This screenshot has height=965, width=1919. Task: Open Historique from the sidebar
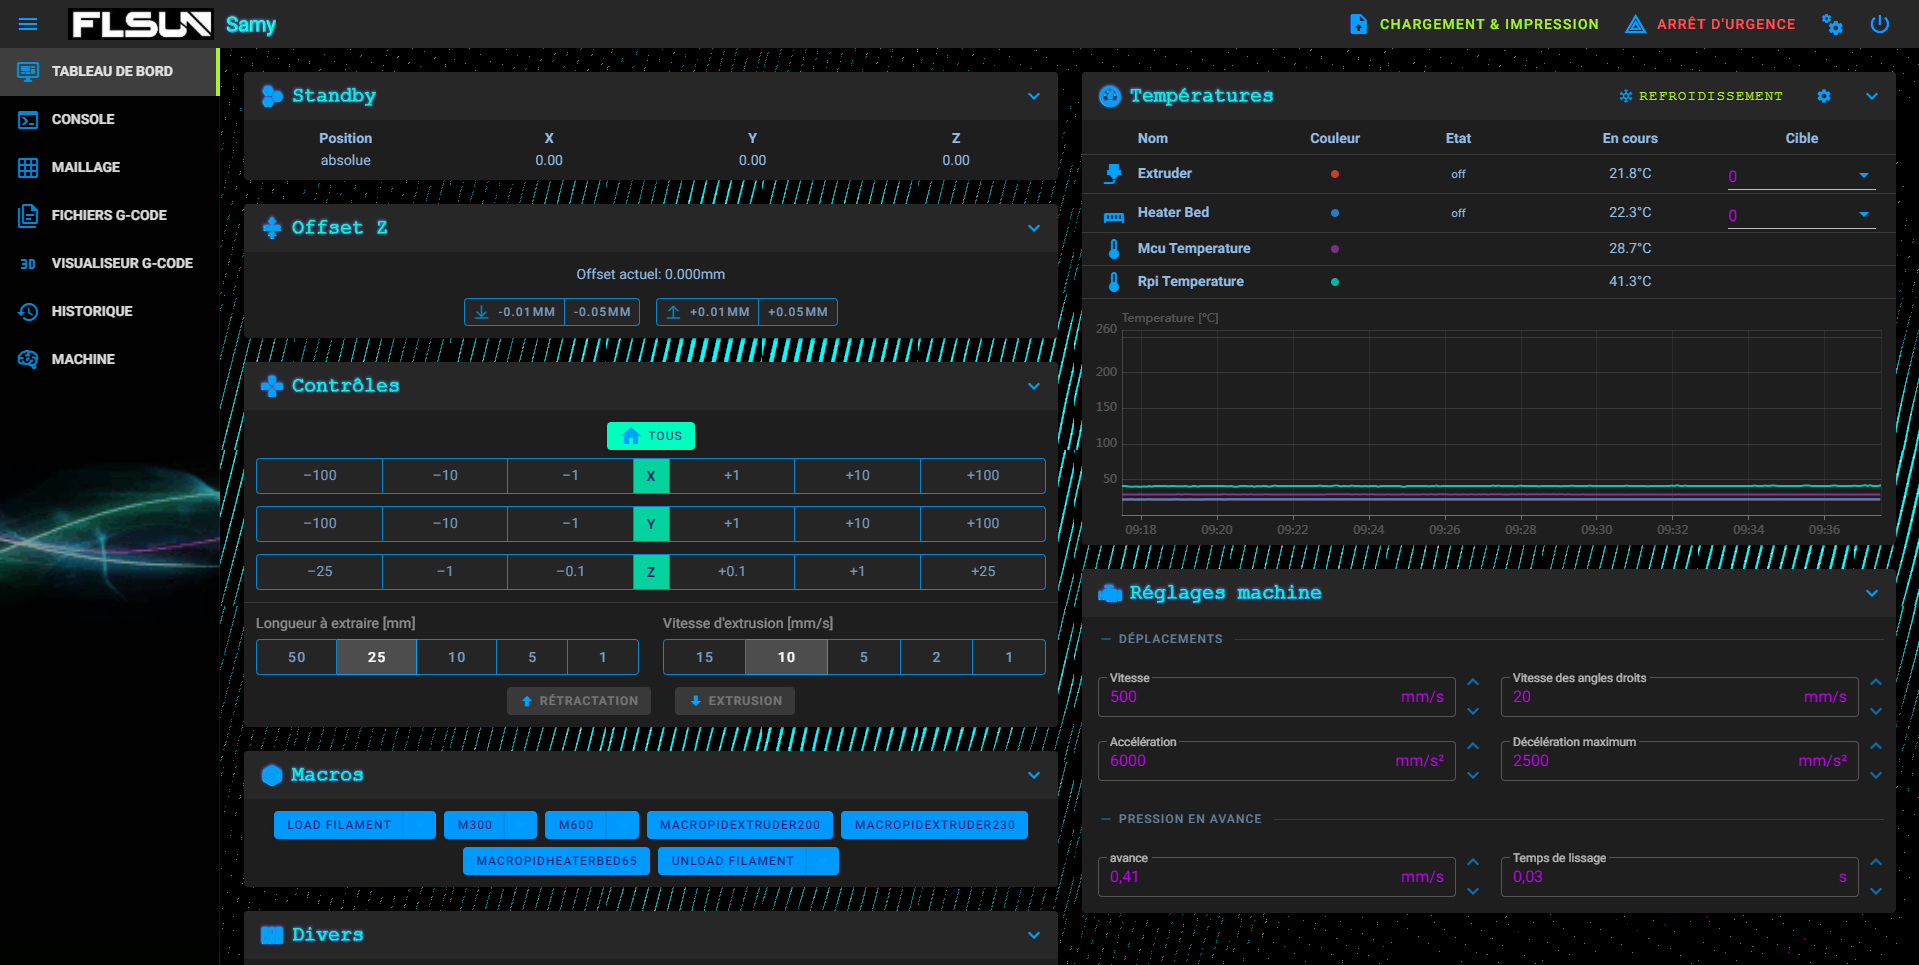[92, 311]
